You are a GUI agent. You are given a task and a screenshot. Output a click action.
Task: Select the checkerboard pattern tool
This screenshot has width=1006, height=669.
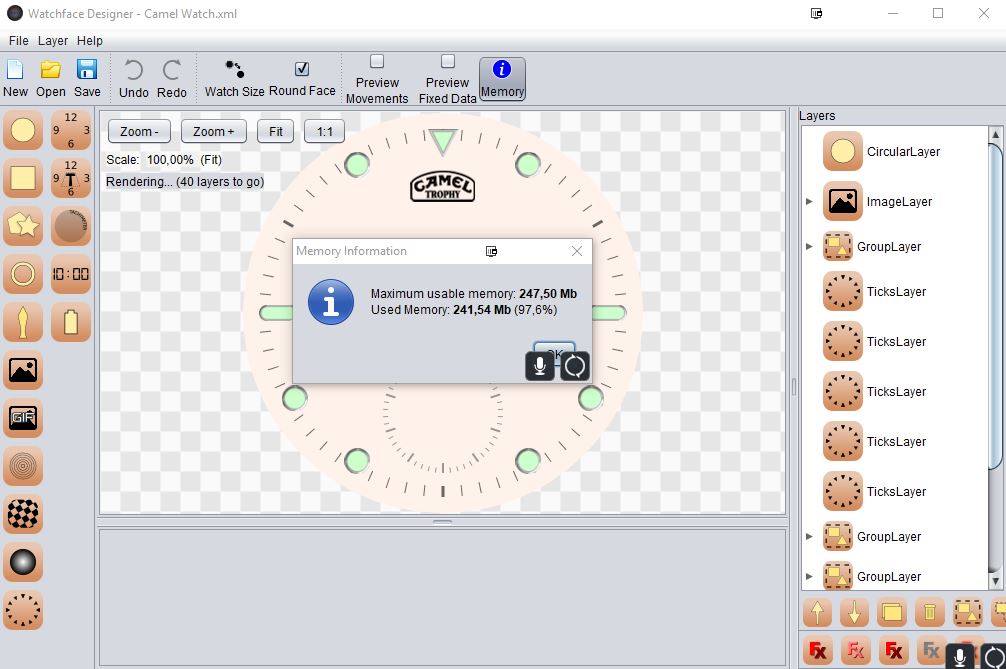(x=23, y=514)
